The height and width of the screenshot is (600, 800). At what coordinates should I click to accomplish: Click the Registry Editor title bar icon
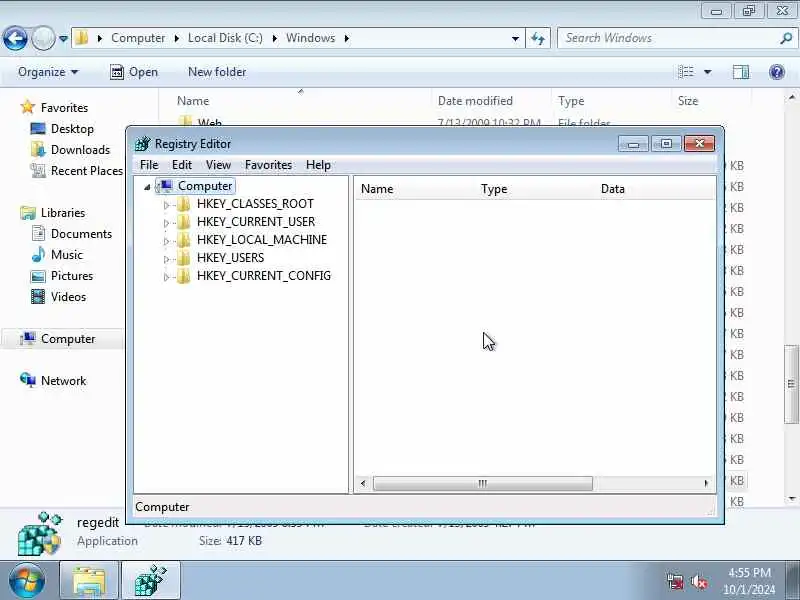(x=143, y=144)
